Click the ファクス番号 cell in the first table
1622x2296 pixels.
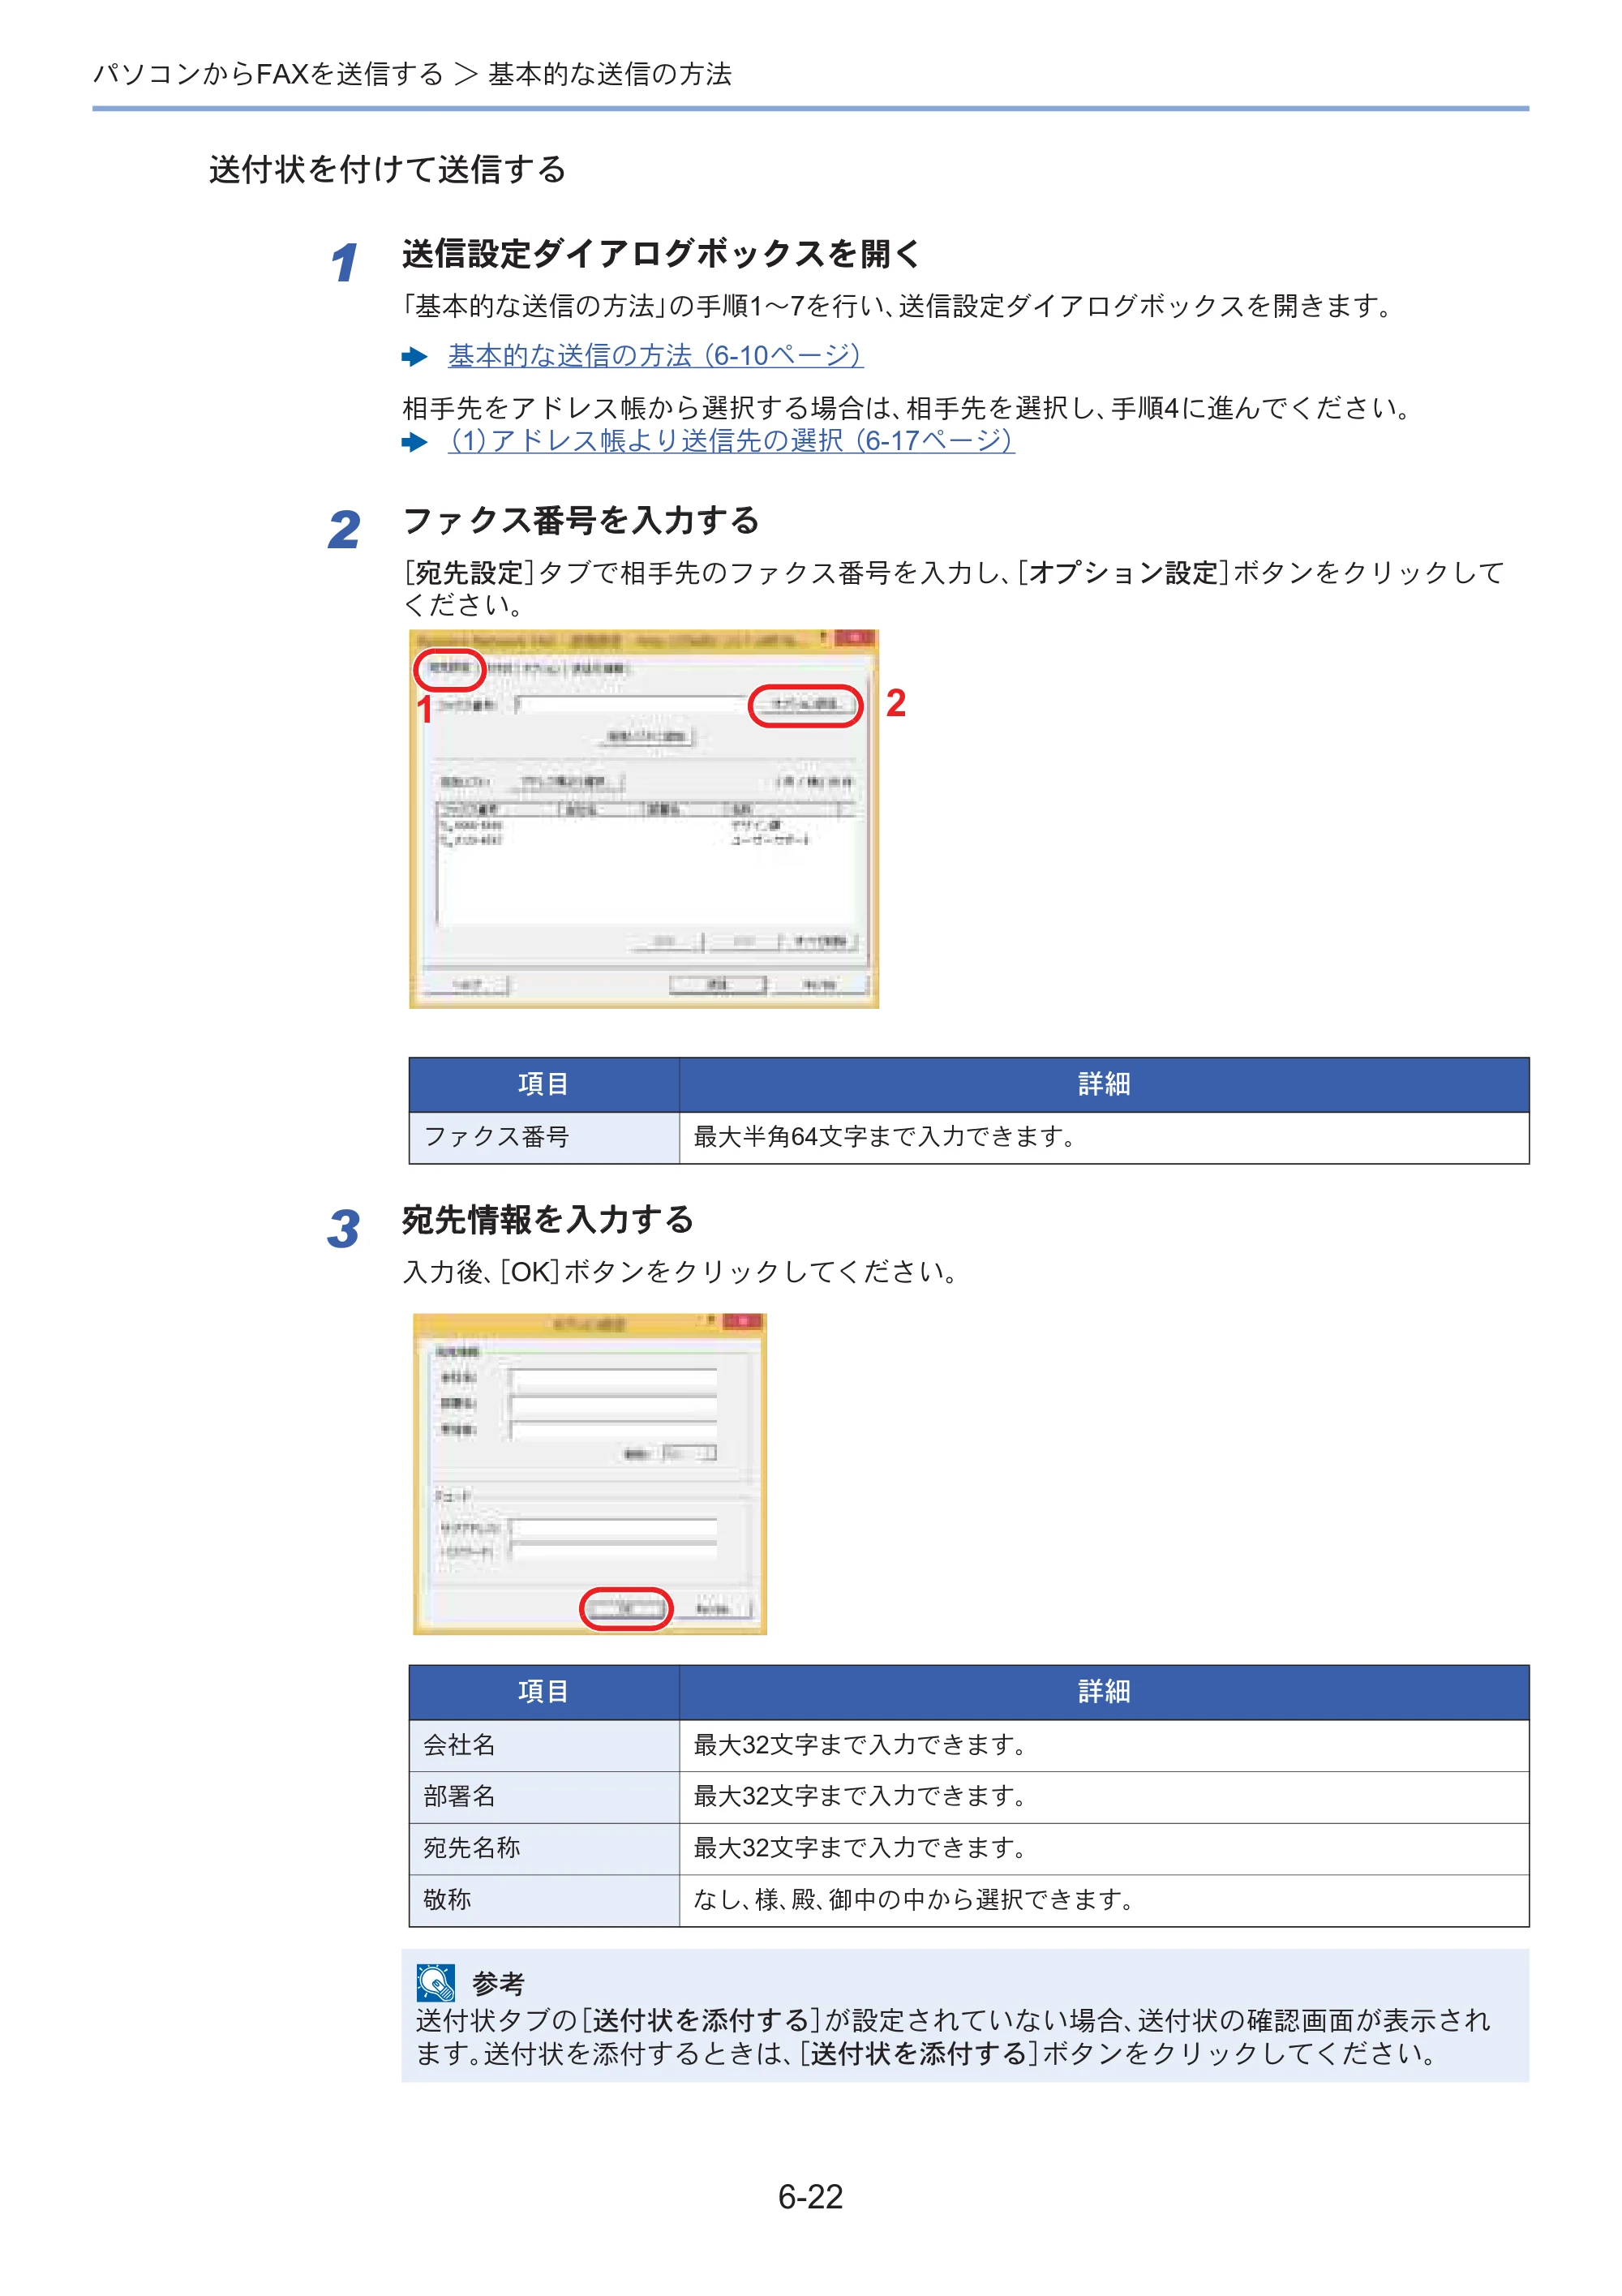pos(544,1137)
